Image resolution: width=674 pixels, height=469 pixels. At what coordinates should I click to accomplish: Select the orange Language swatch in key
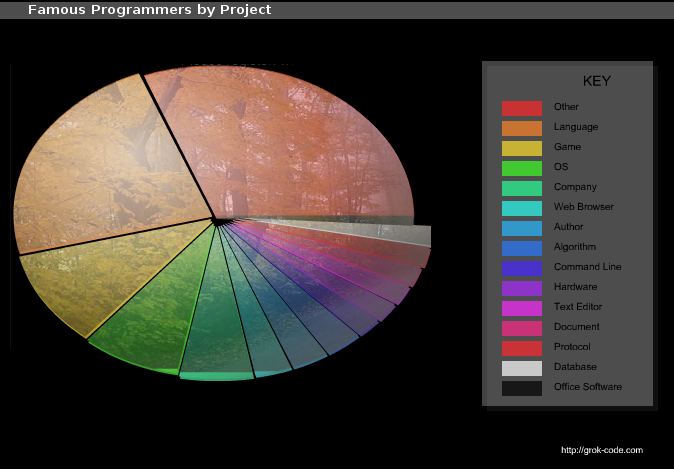tap(521, 128)
